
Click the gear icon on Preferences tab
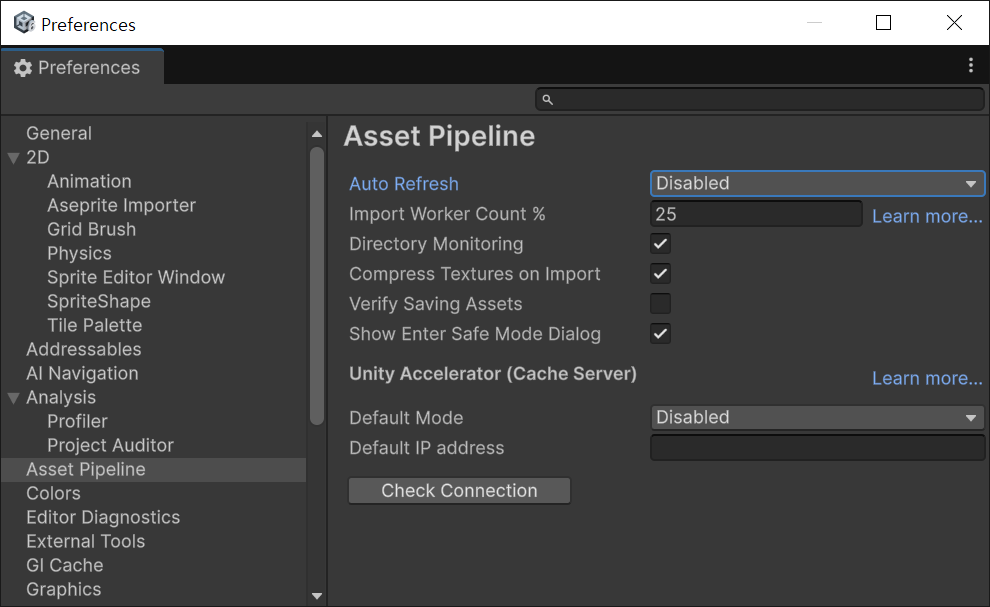click(x=23, y=68)
